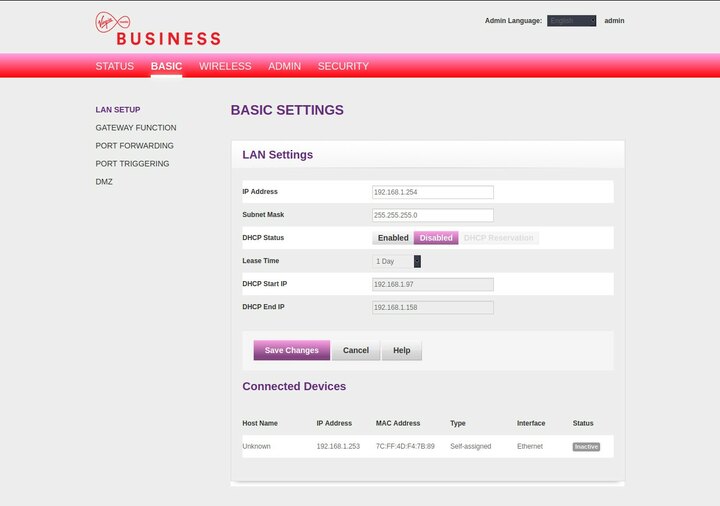
Task: Navigate to Port Forwarding page
Action: click(x=134, y=146)
